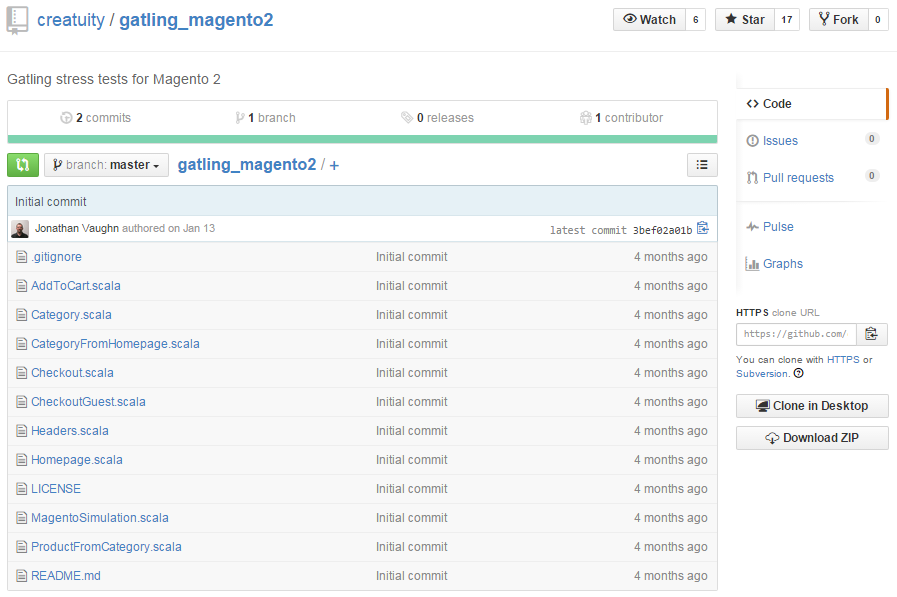Open the Graphs tab
This screenshot has height=597, width=897.
coord(775,264)
